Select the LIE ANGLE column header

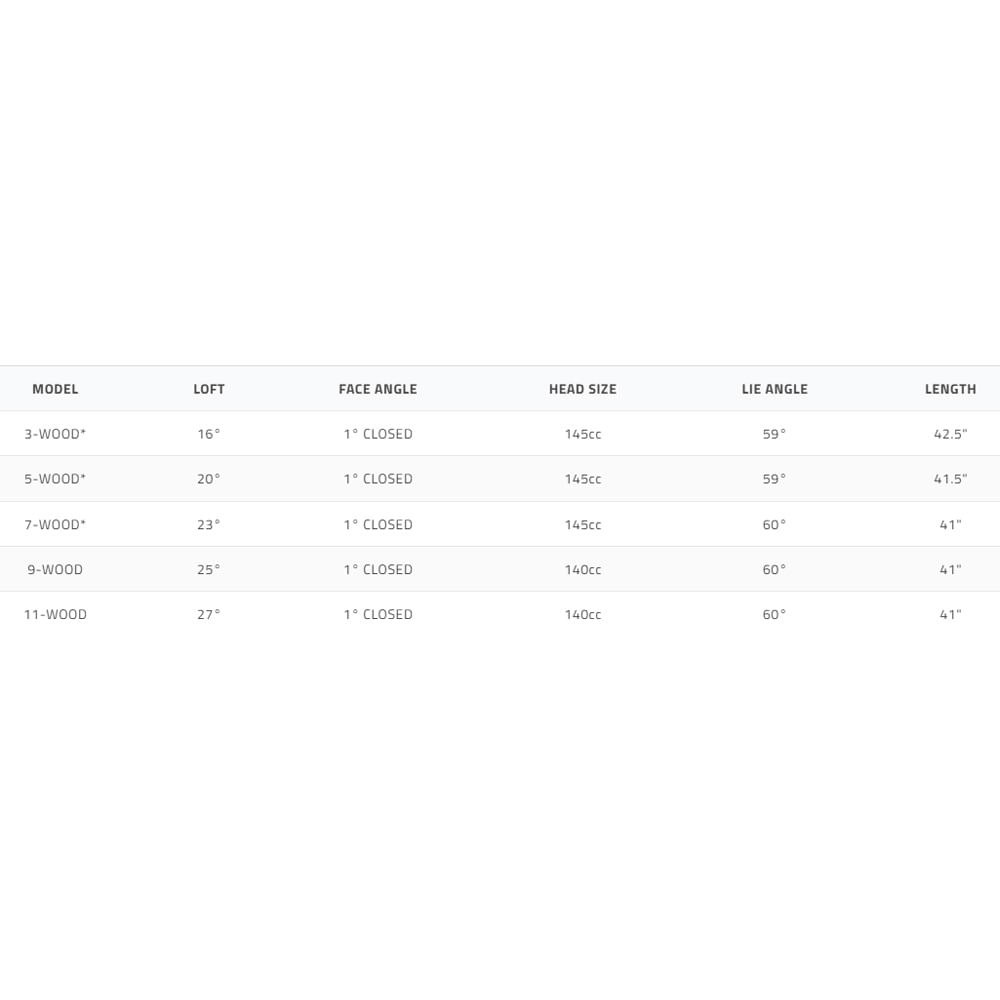pyautogui.click(x=775, y=389)
